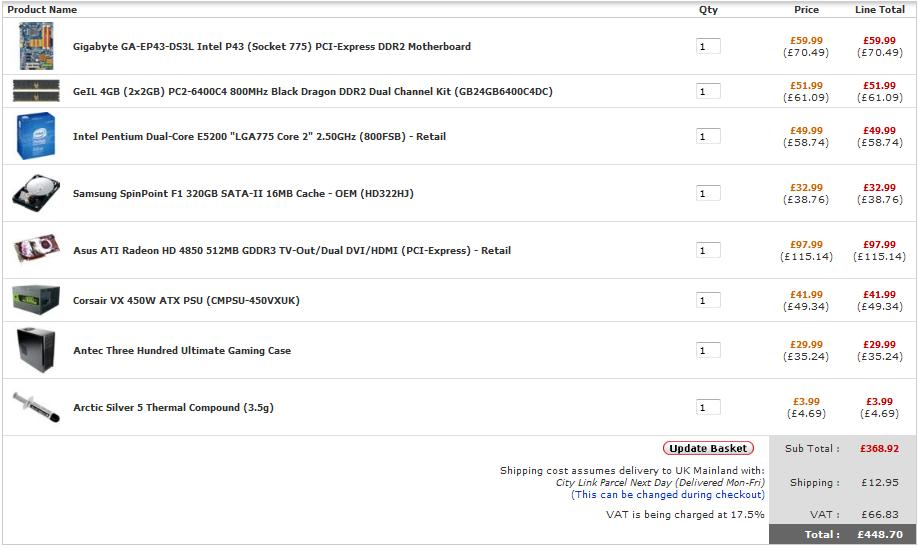The image size is (918, 548).
Task: Click the quantity field for GeIL 4GB RAM
Action: pyautogui.click(x=708, y=91)
